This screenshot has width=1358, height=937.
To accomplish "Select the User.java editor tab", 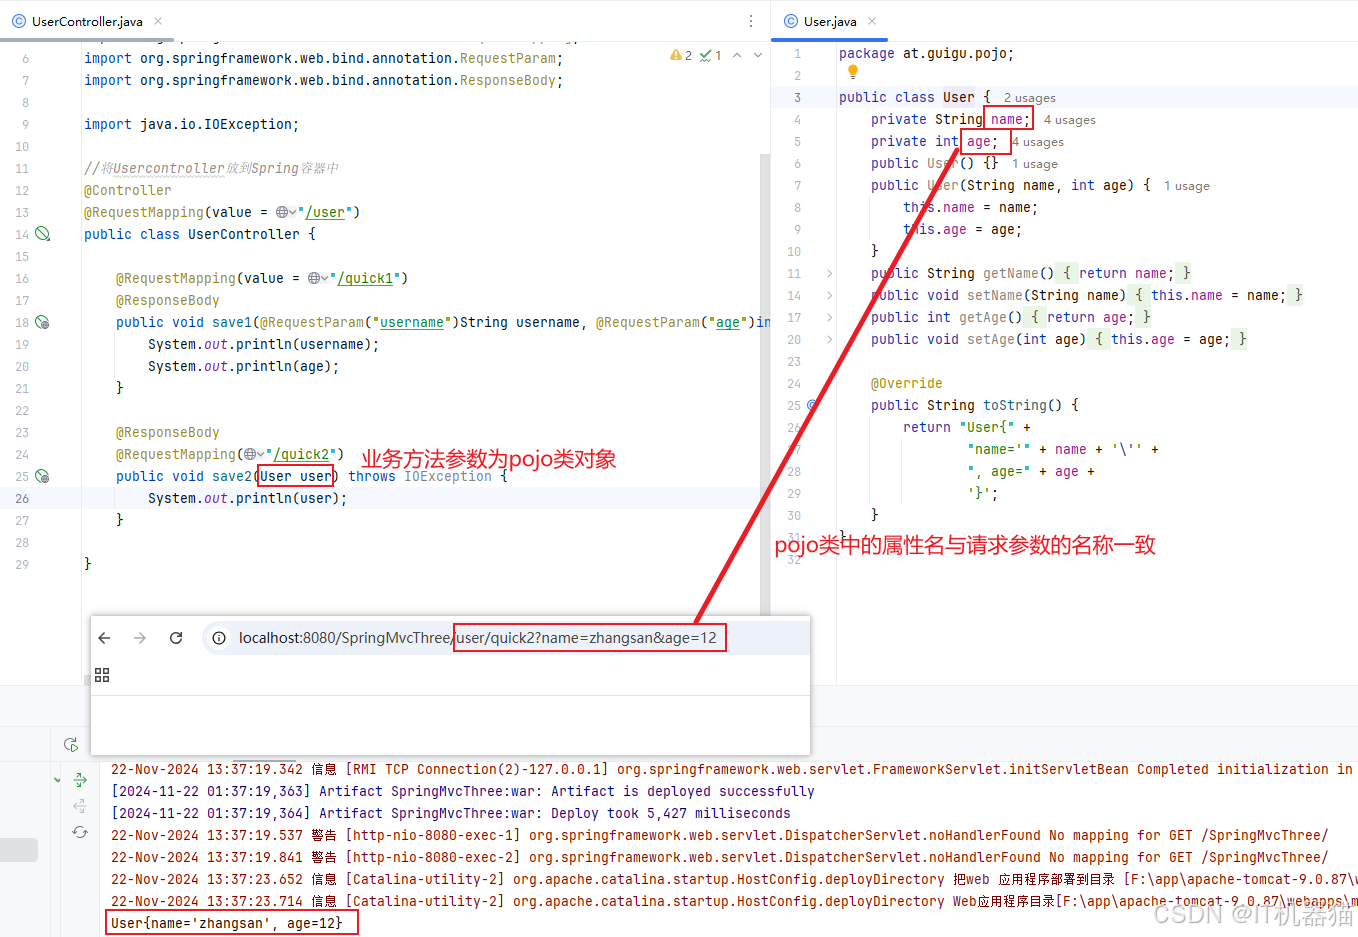I will pyautogui.click(x=829, y=21).
